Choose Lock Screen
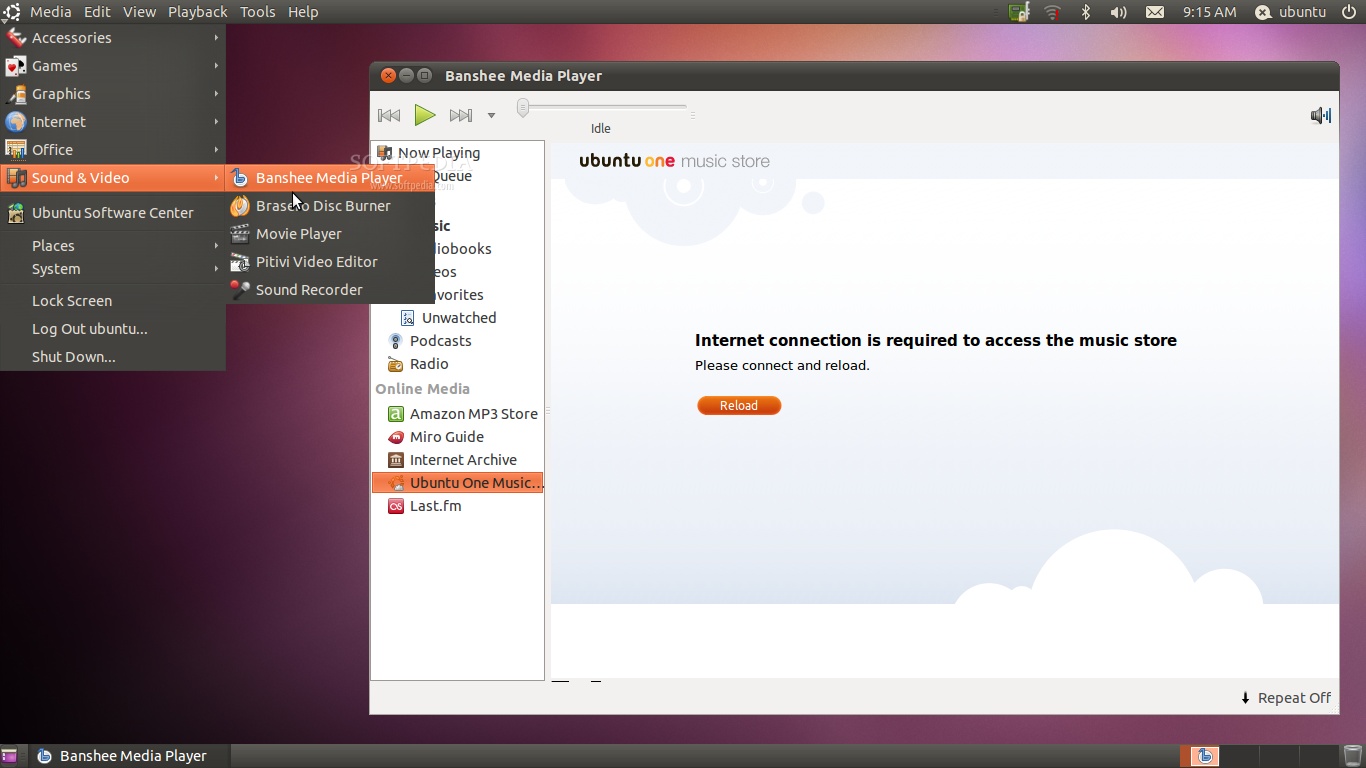Viewport: 1366px width, 768px height. point(113,301)
